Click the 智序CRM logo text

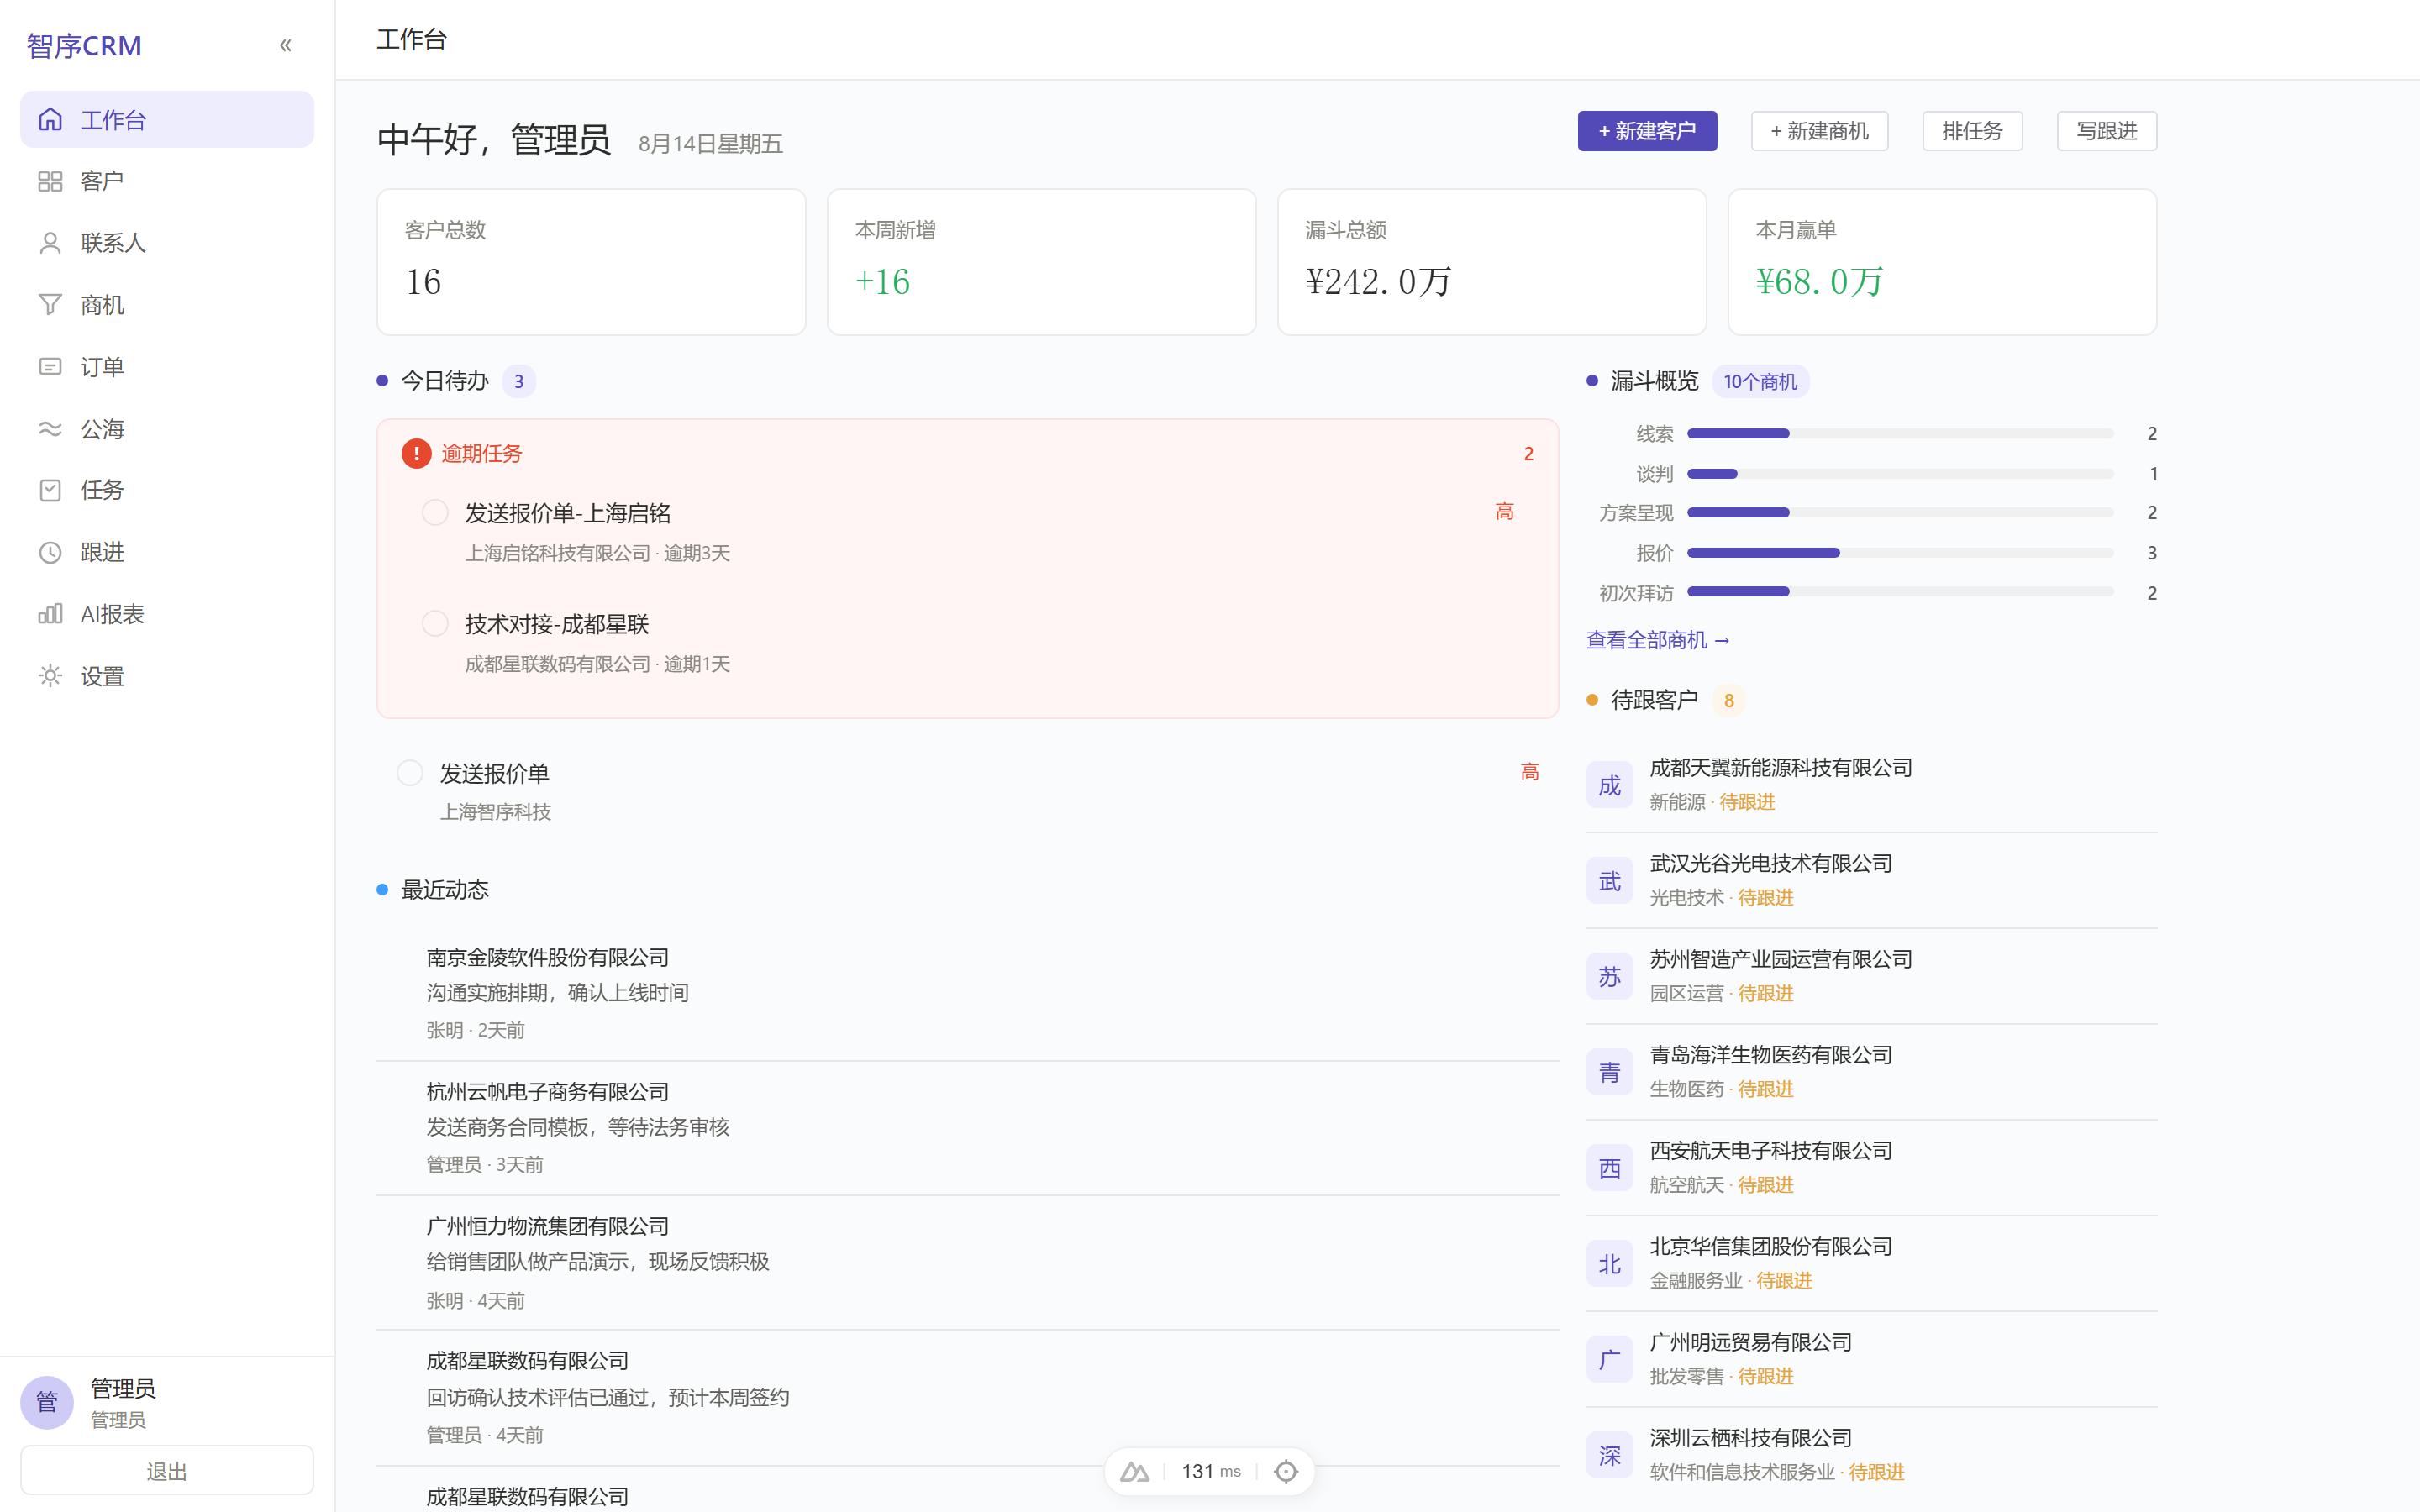coord(85,45)
